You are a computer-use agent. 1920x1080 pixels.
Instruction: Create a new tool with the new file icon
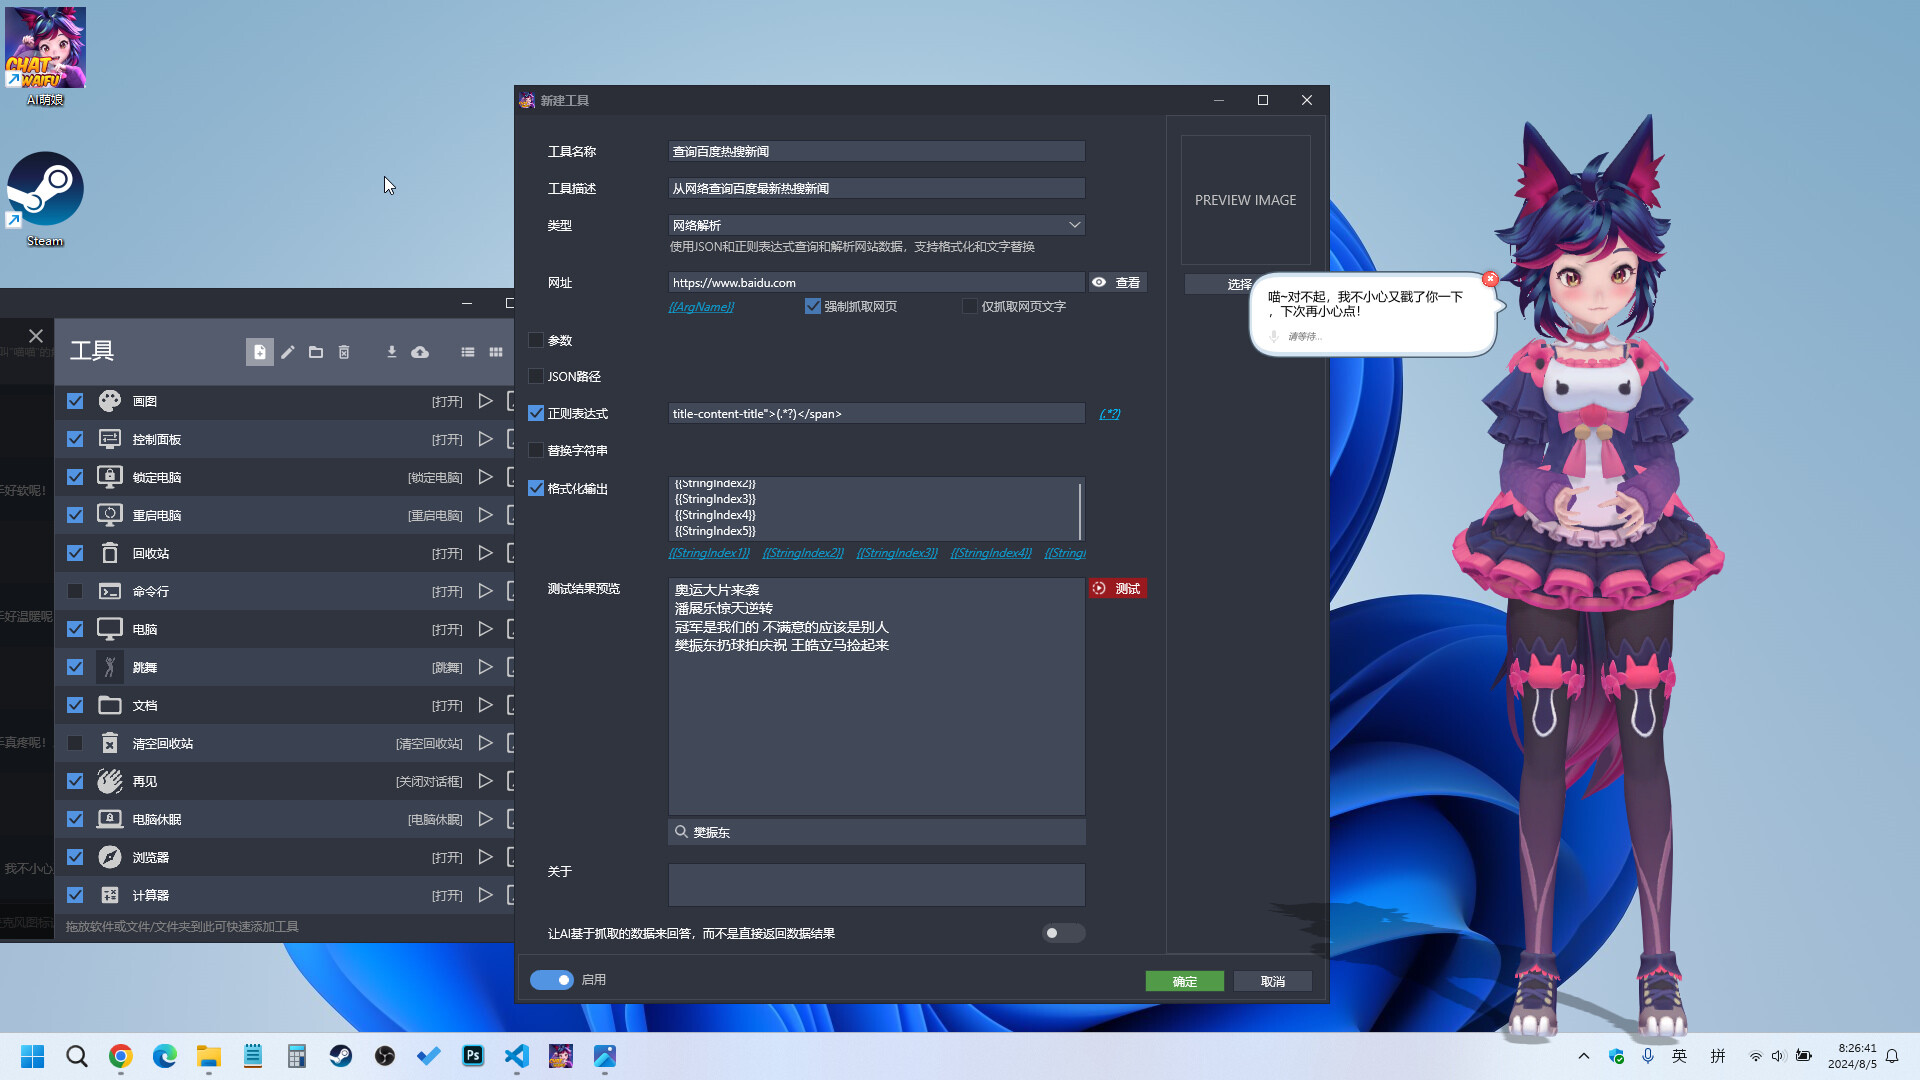(x=259, y=352)
